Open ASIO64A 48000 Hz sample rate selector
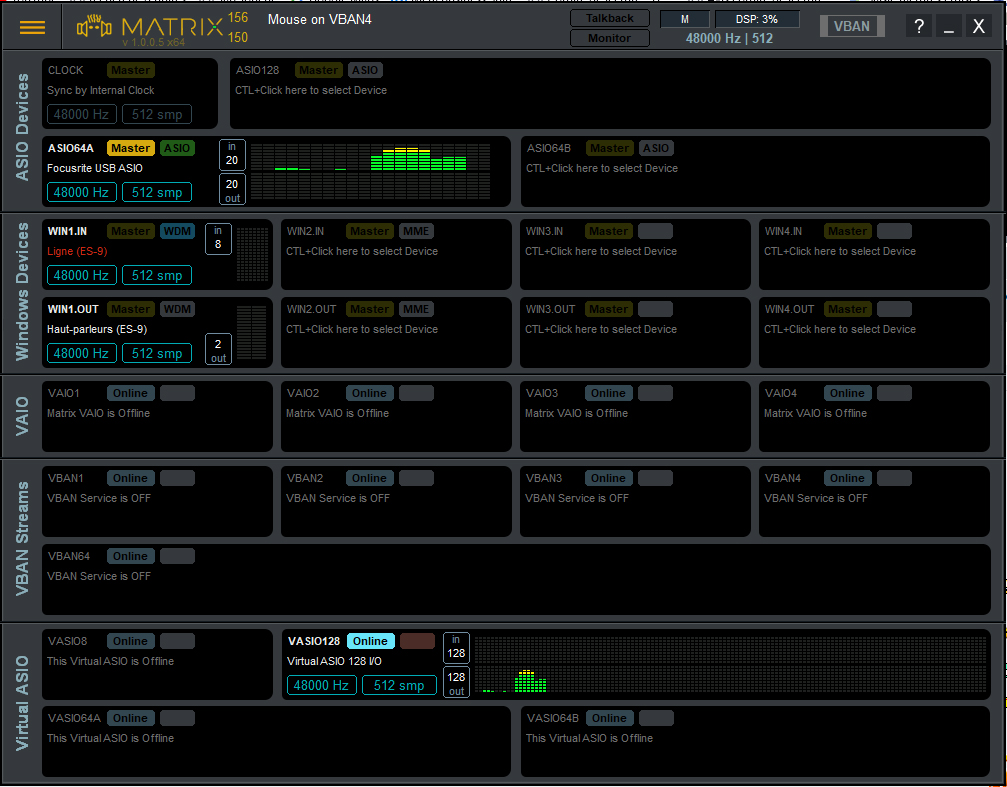 81,192
